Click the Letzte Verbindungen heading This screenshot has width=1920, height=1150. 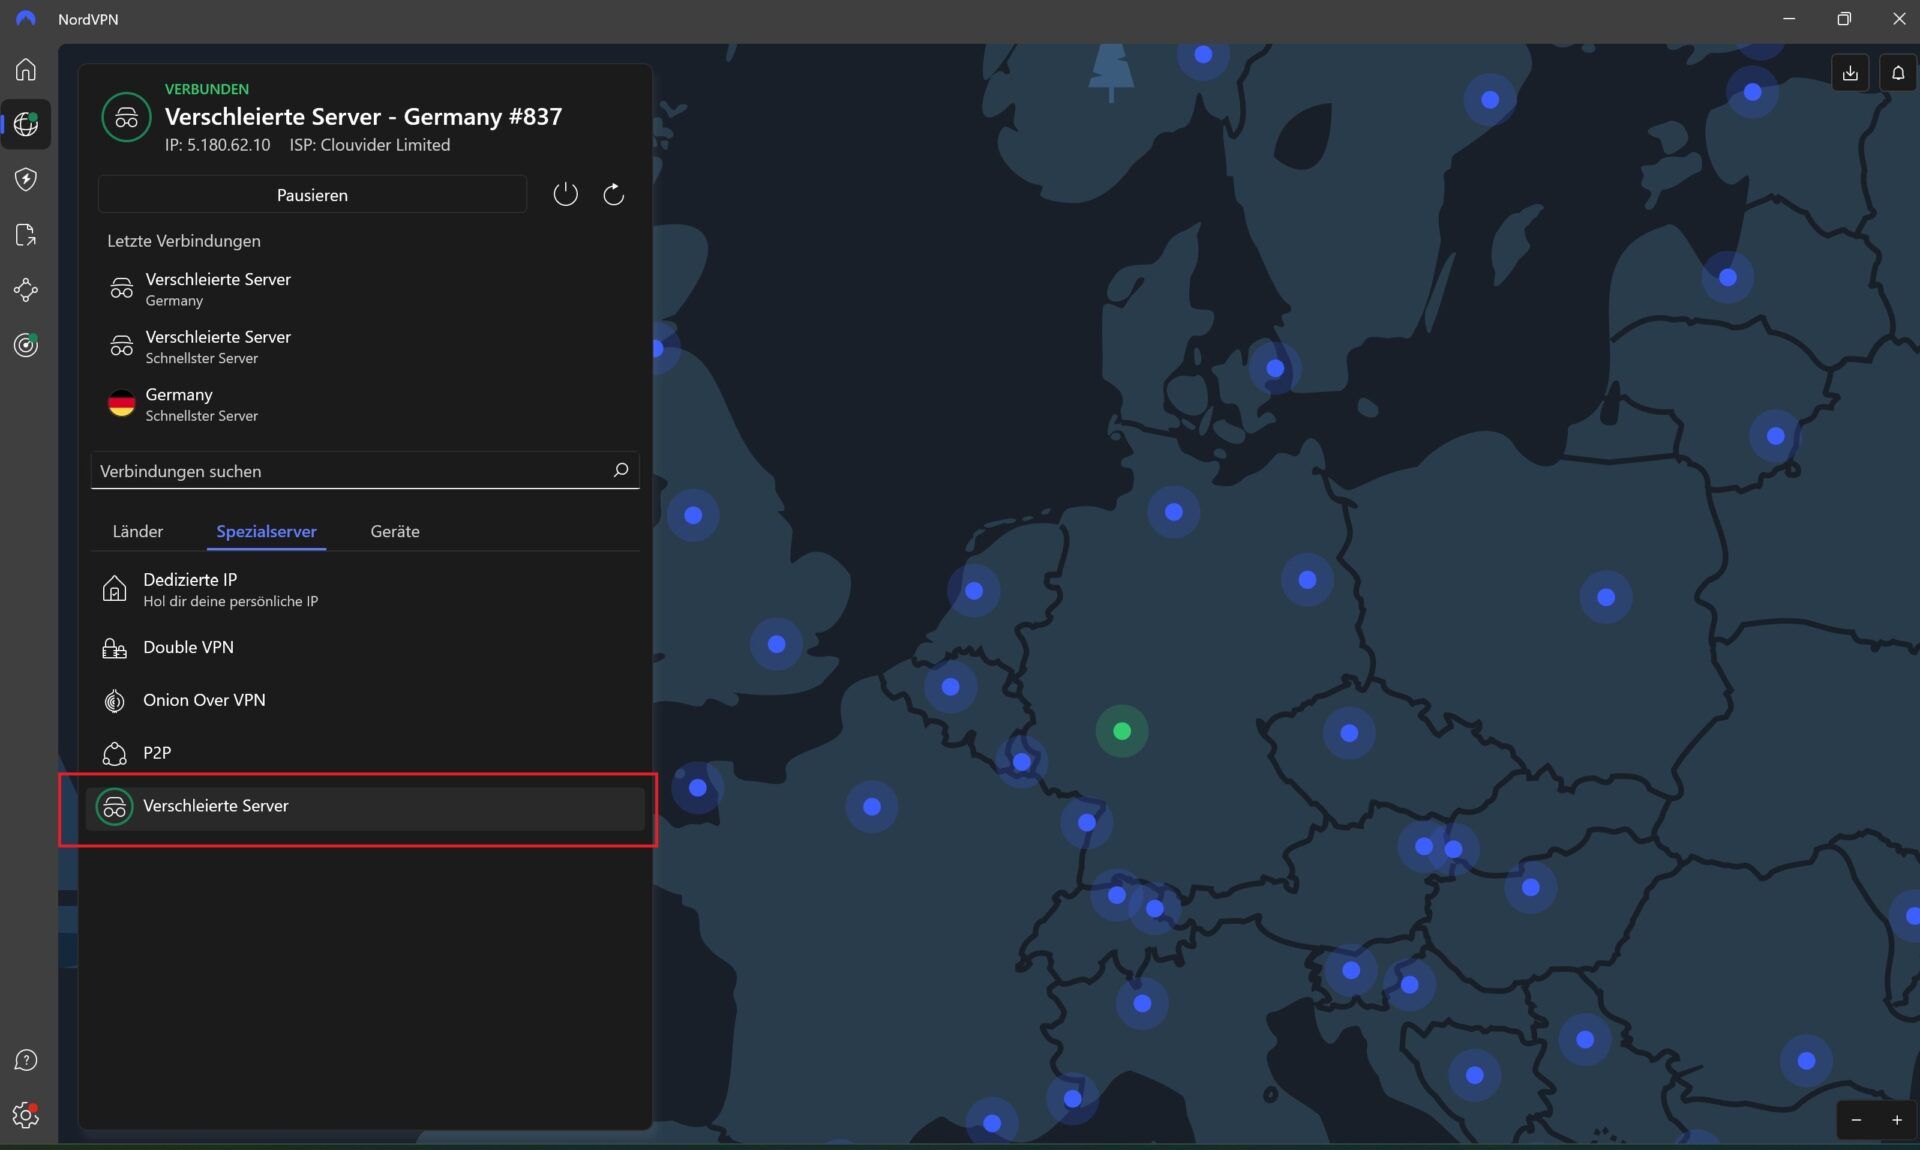point(184,241)
